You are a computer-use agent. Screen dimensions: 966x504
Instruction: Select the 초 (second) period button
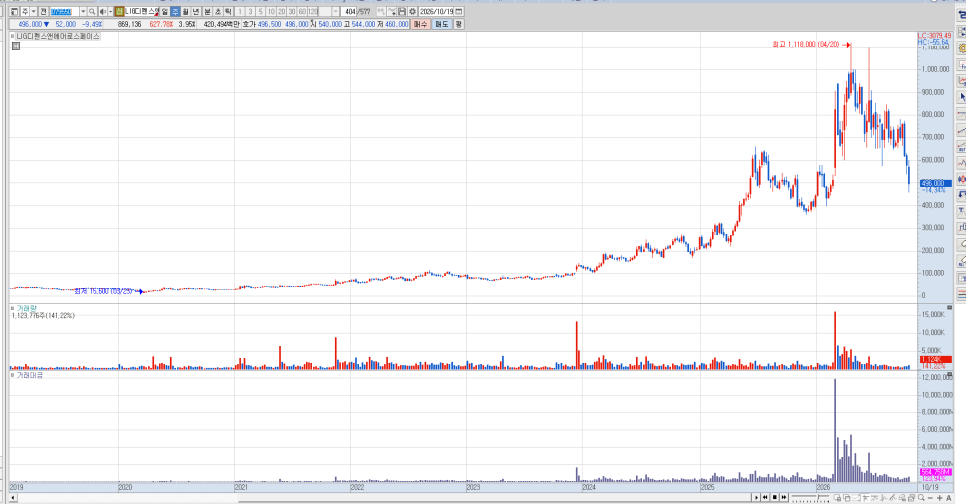click(217, 11)
